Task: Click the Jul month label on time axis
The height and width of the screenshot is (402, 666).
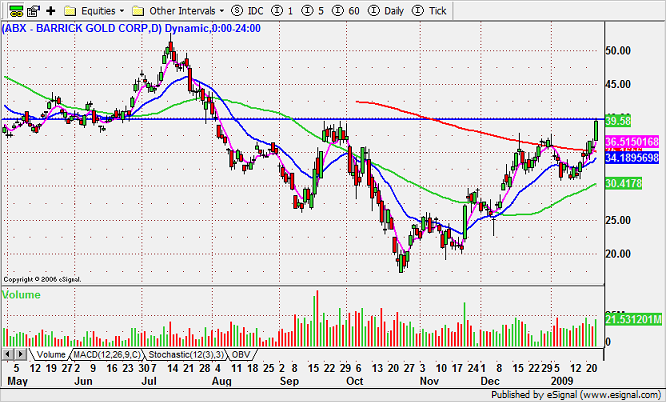Action: click(x=149, y=381)
